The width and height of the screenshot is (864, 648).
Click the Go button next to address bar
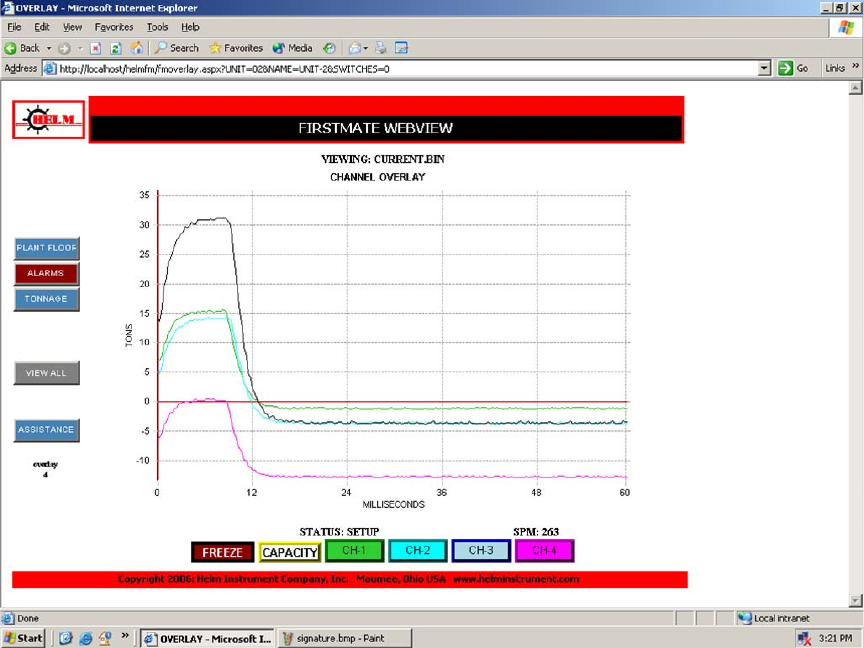793,69
